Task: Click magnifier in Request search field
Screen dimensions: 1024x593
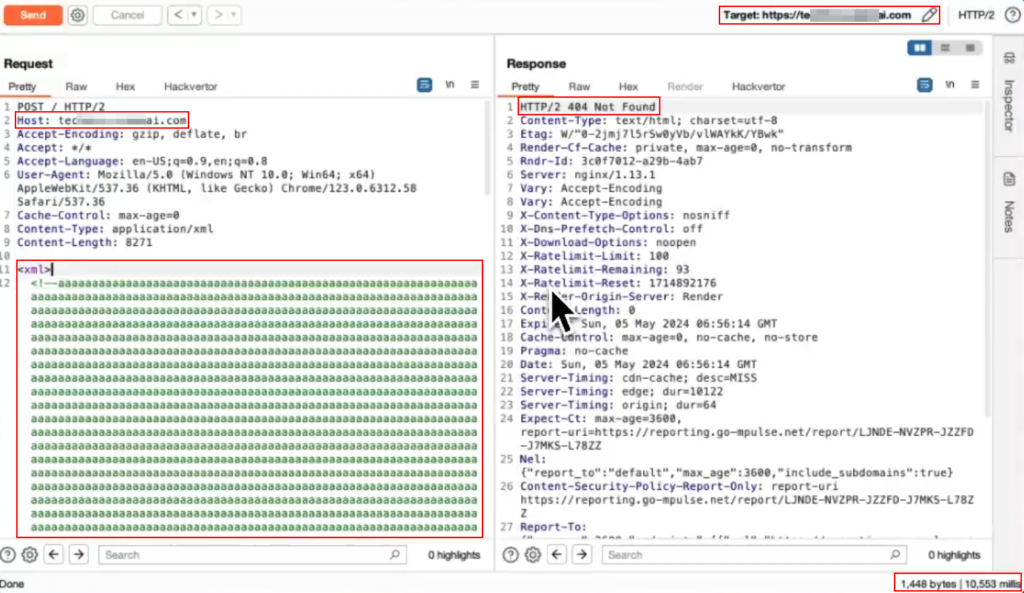Action: point(394,554)
